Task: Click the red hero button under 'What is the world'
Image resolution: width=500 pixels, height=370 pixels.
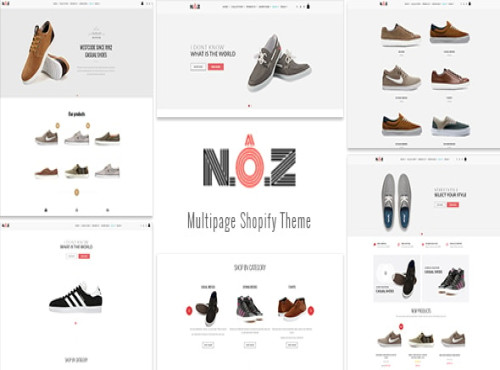Action: (216, 67)
